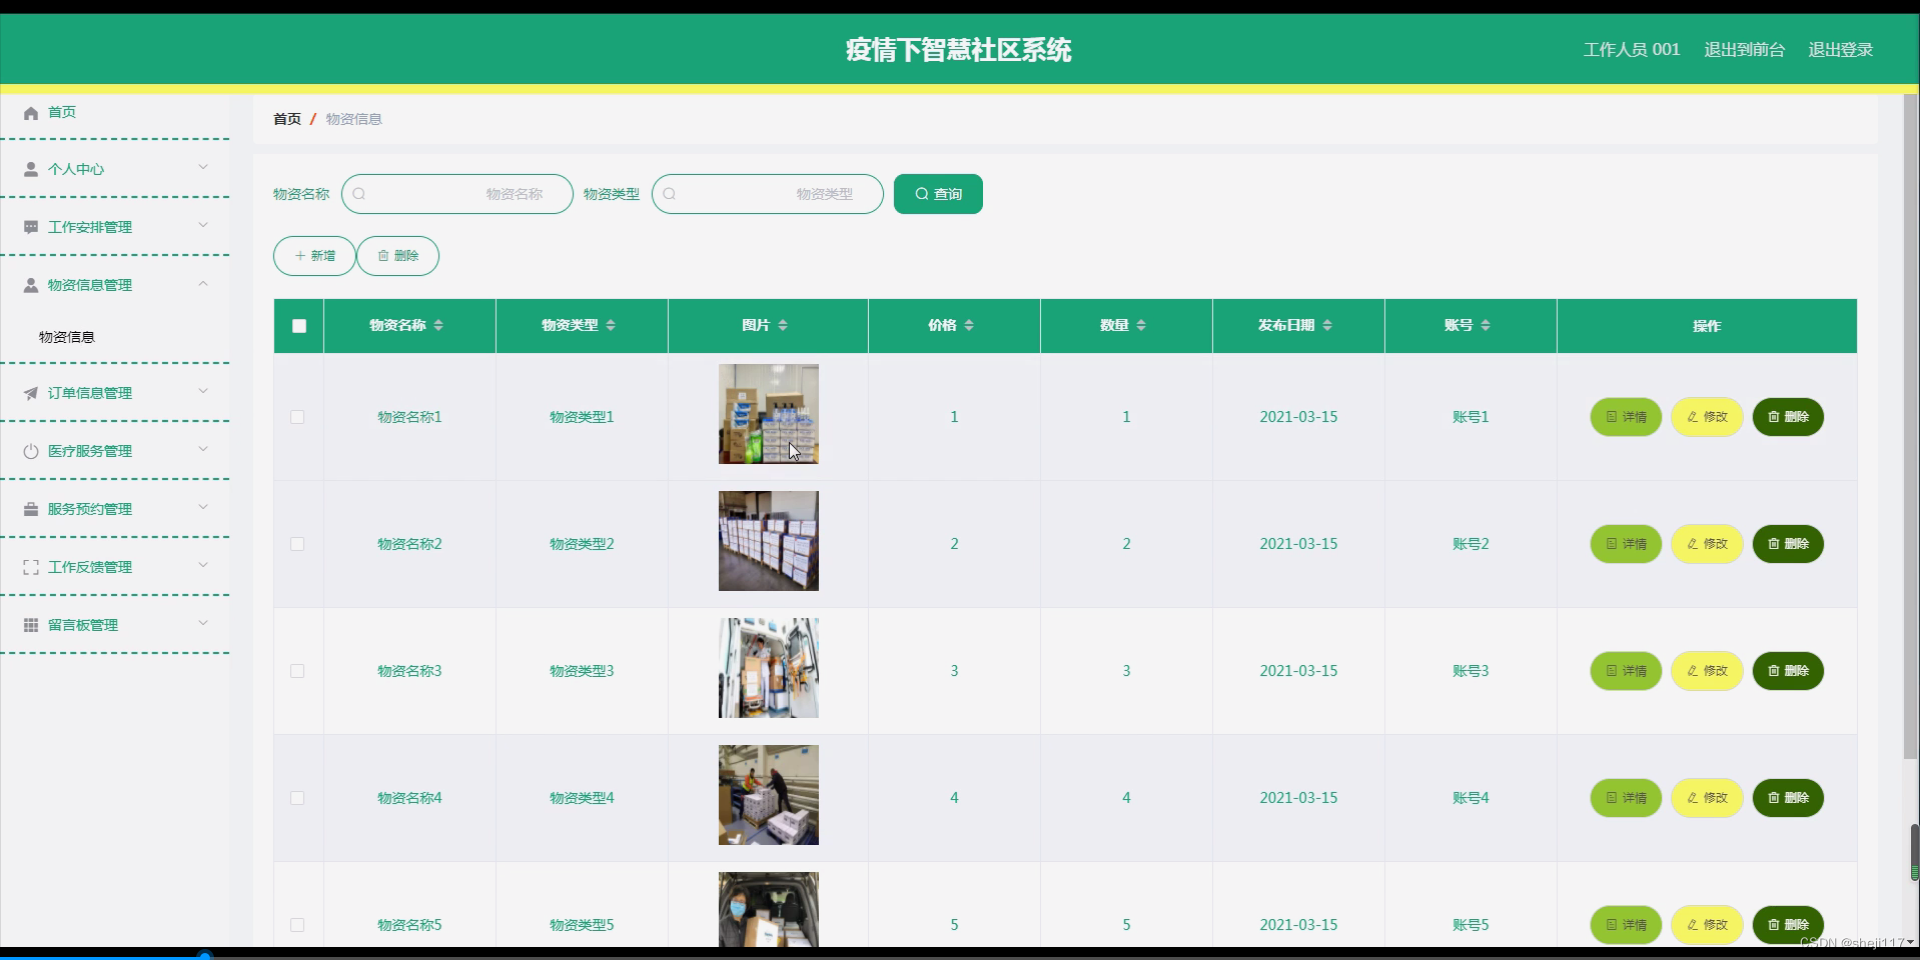
Task: Check the row for 物资名称3
Action: (297, 671)
